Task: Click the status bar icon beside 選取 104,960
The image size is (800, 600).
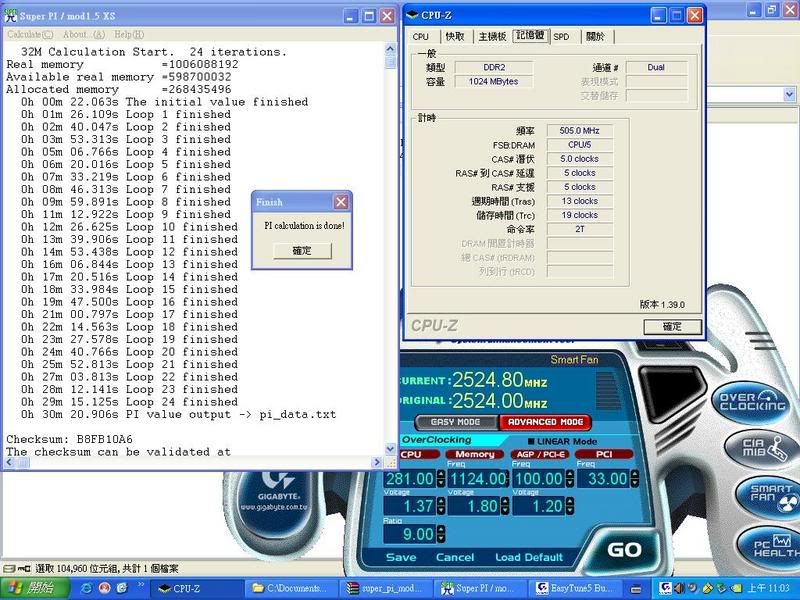Action: 17,568
